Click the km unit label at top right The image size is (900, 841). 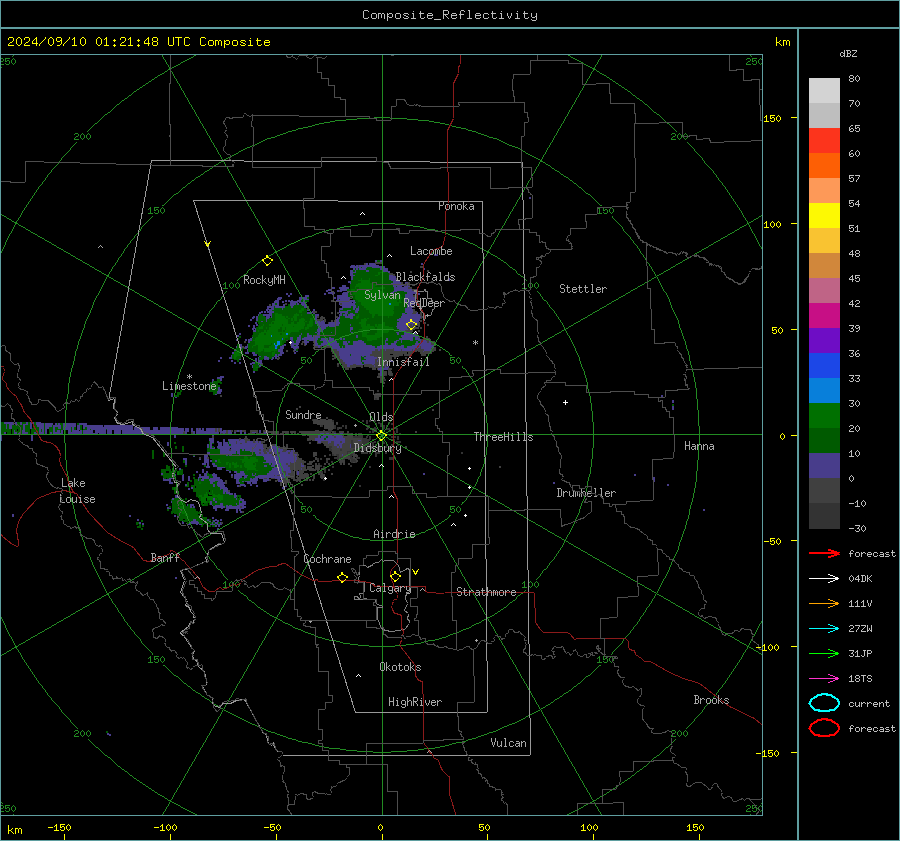click(782, 42)
